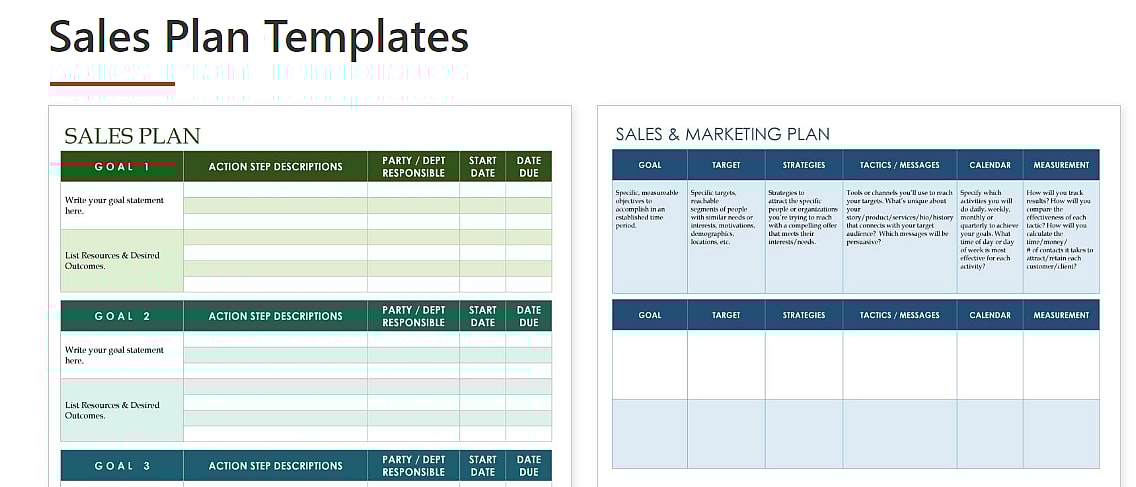Click the GOAL header in the lower marketing table
The width and height of the screenshot is (1136, 487).
650,315
